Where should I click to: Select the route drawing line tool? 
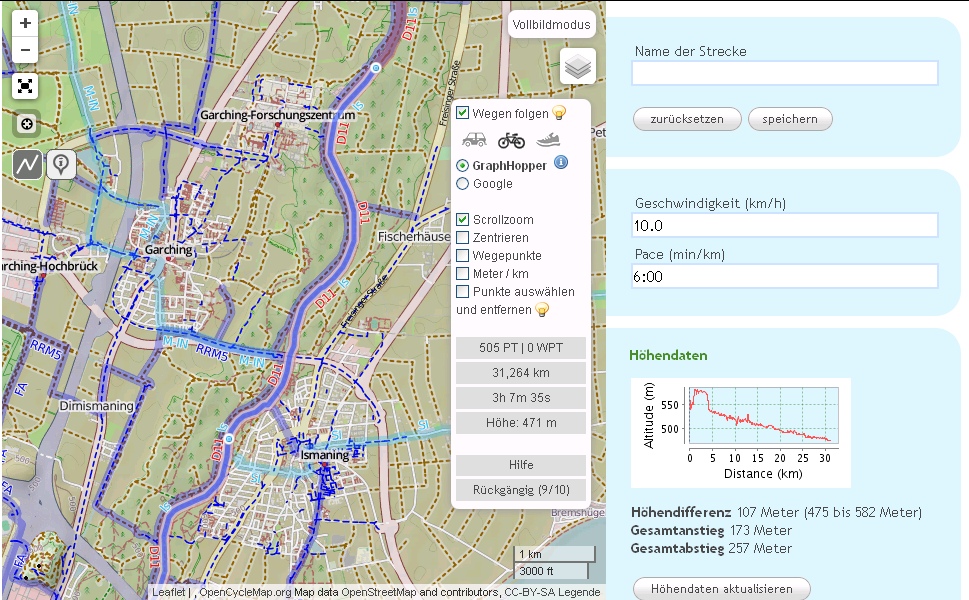(28, 164)
